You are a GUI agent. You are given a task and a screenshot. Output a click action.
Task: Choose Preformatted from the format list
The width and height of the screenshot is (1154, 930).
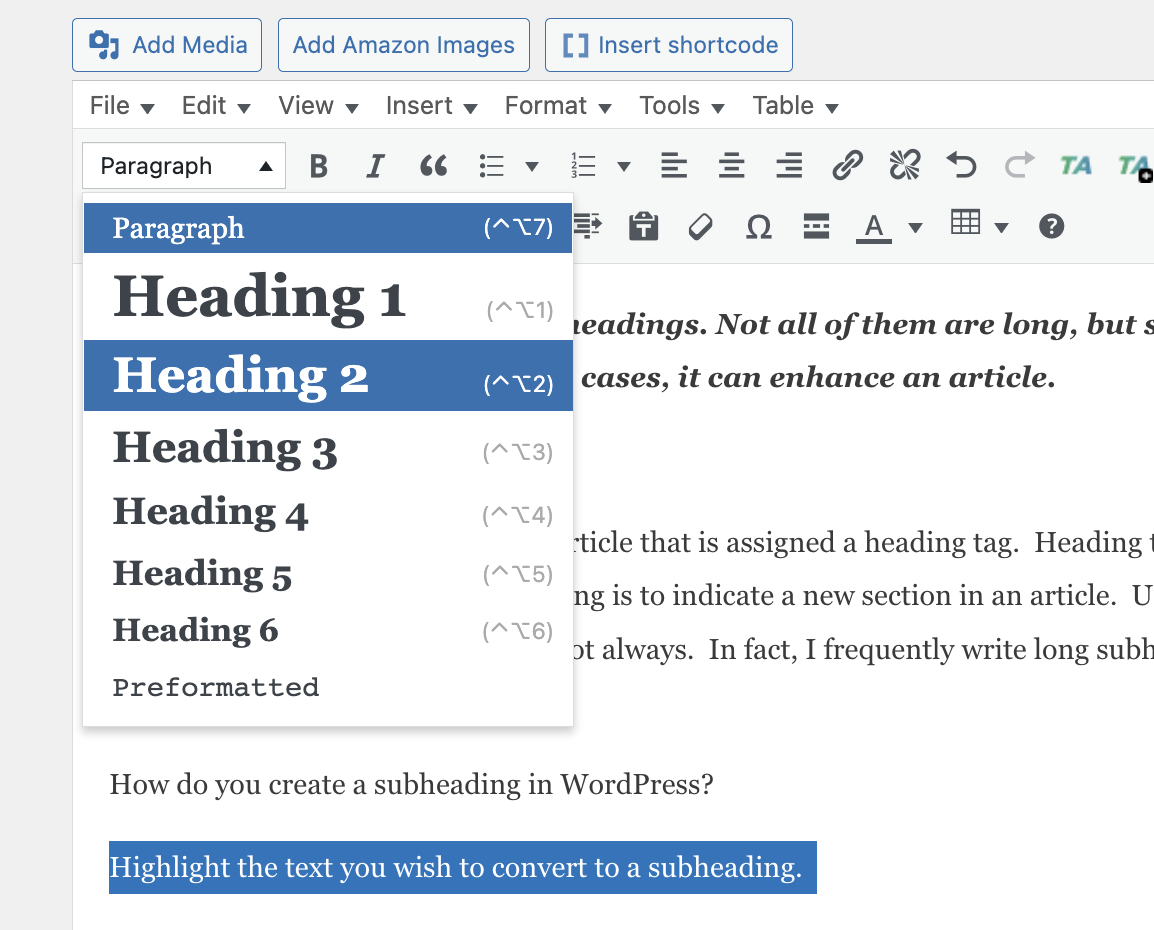328,687
